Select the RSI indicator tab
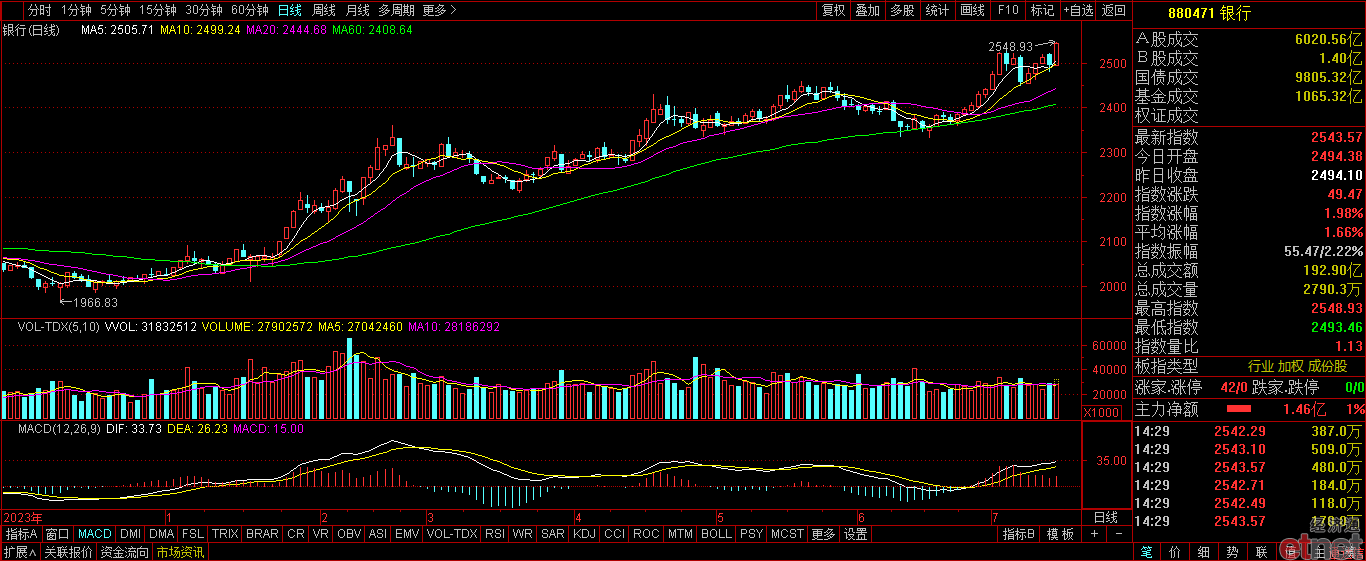 (495, 535)
